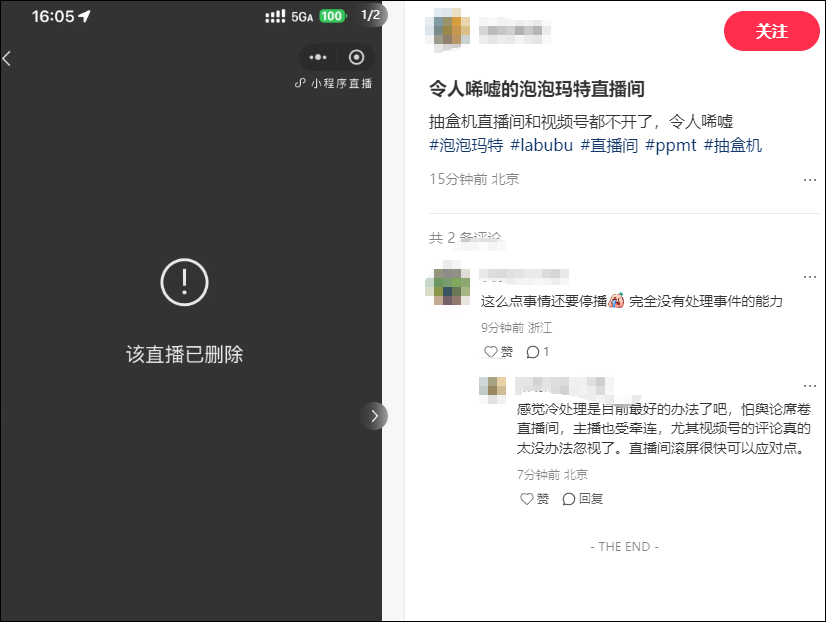Click the 5GA signal indicator
The height and width of the screenshot is (622, 826).
point(302,17)
